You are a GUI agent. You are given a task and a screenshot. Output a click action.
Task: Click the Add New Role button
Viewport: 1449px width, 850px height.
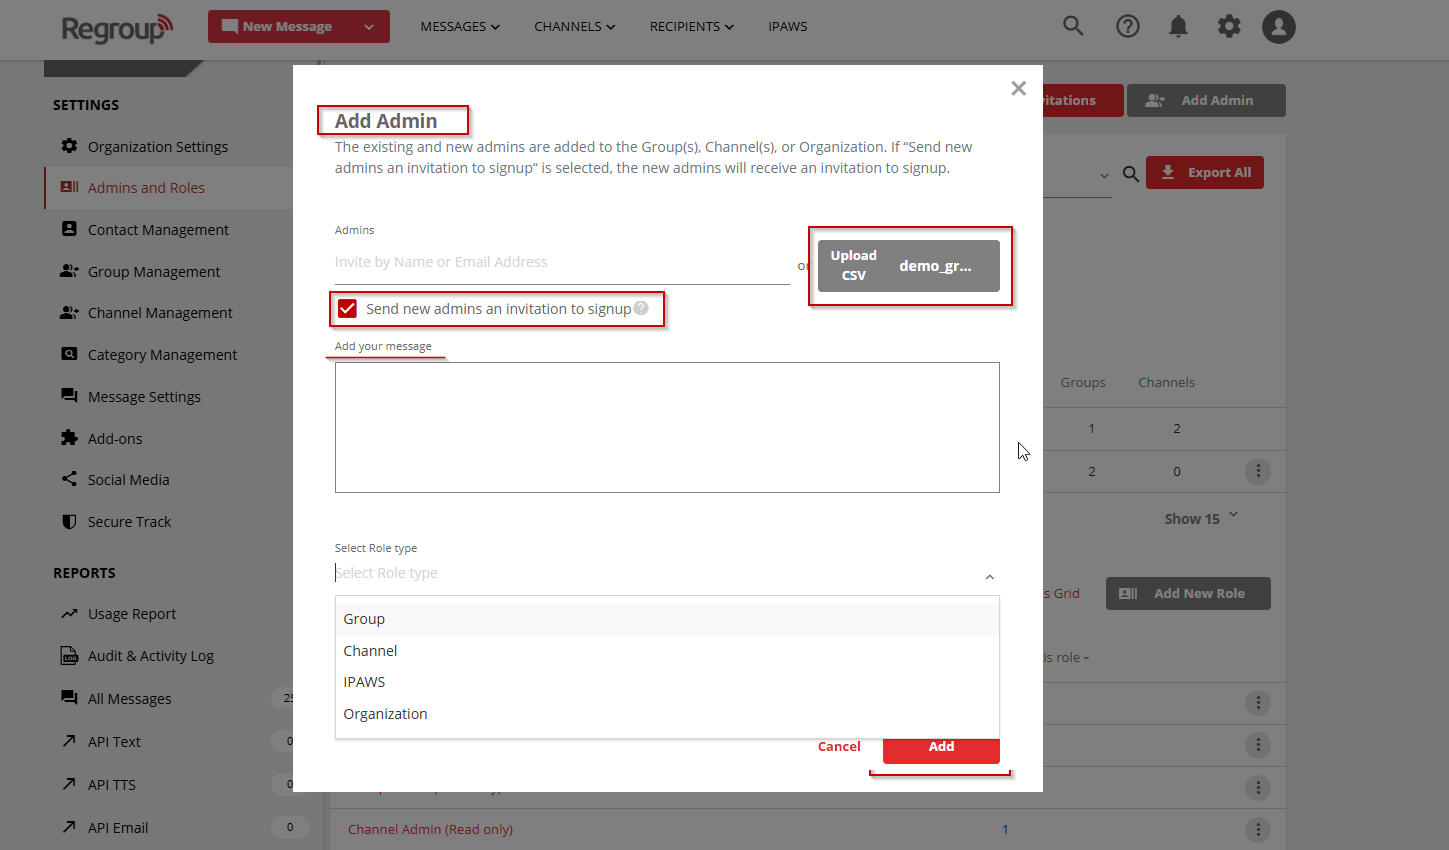[x=1188, y=593]
